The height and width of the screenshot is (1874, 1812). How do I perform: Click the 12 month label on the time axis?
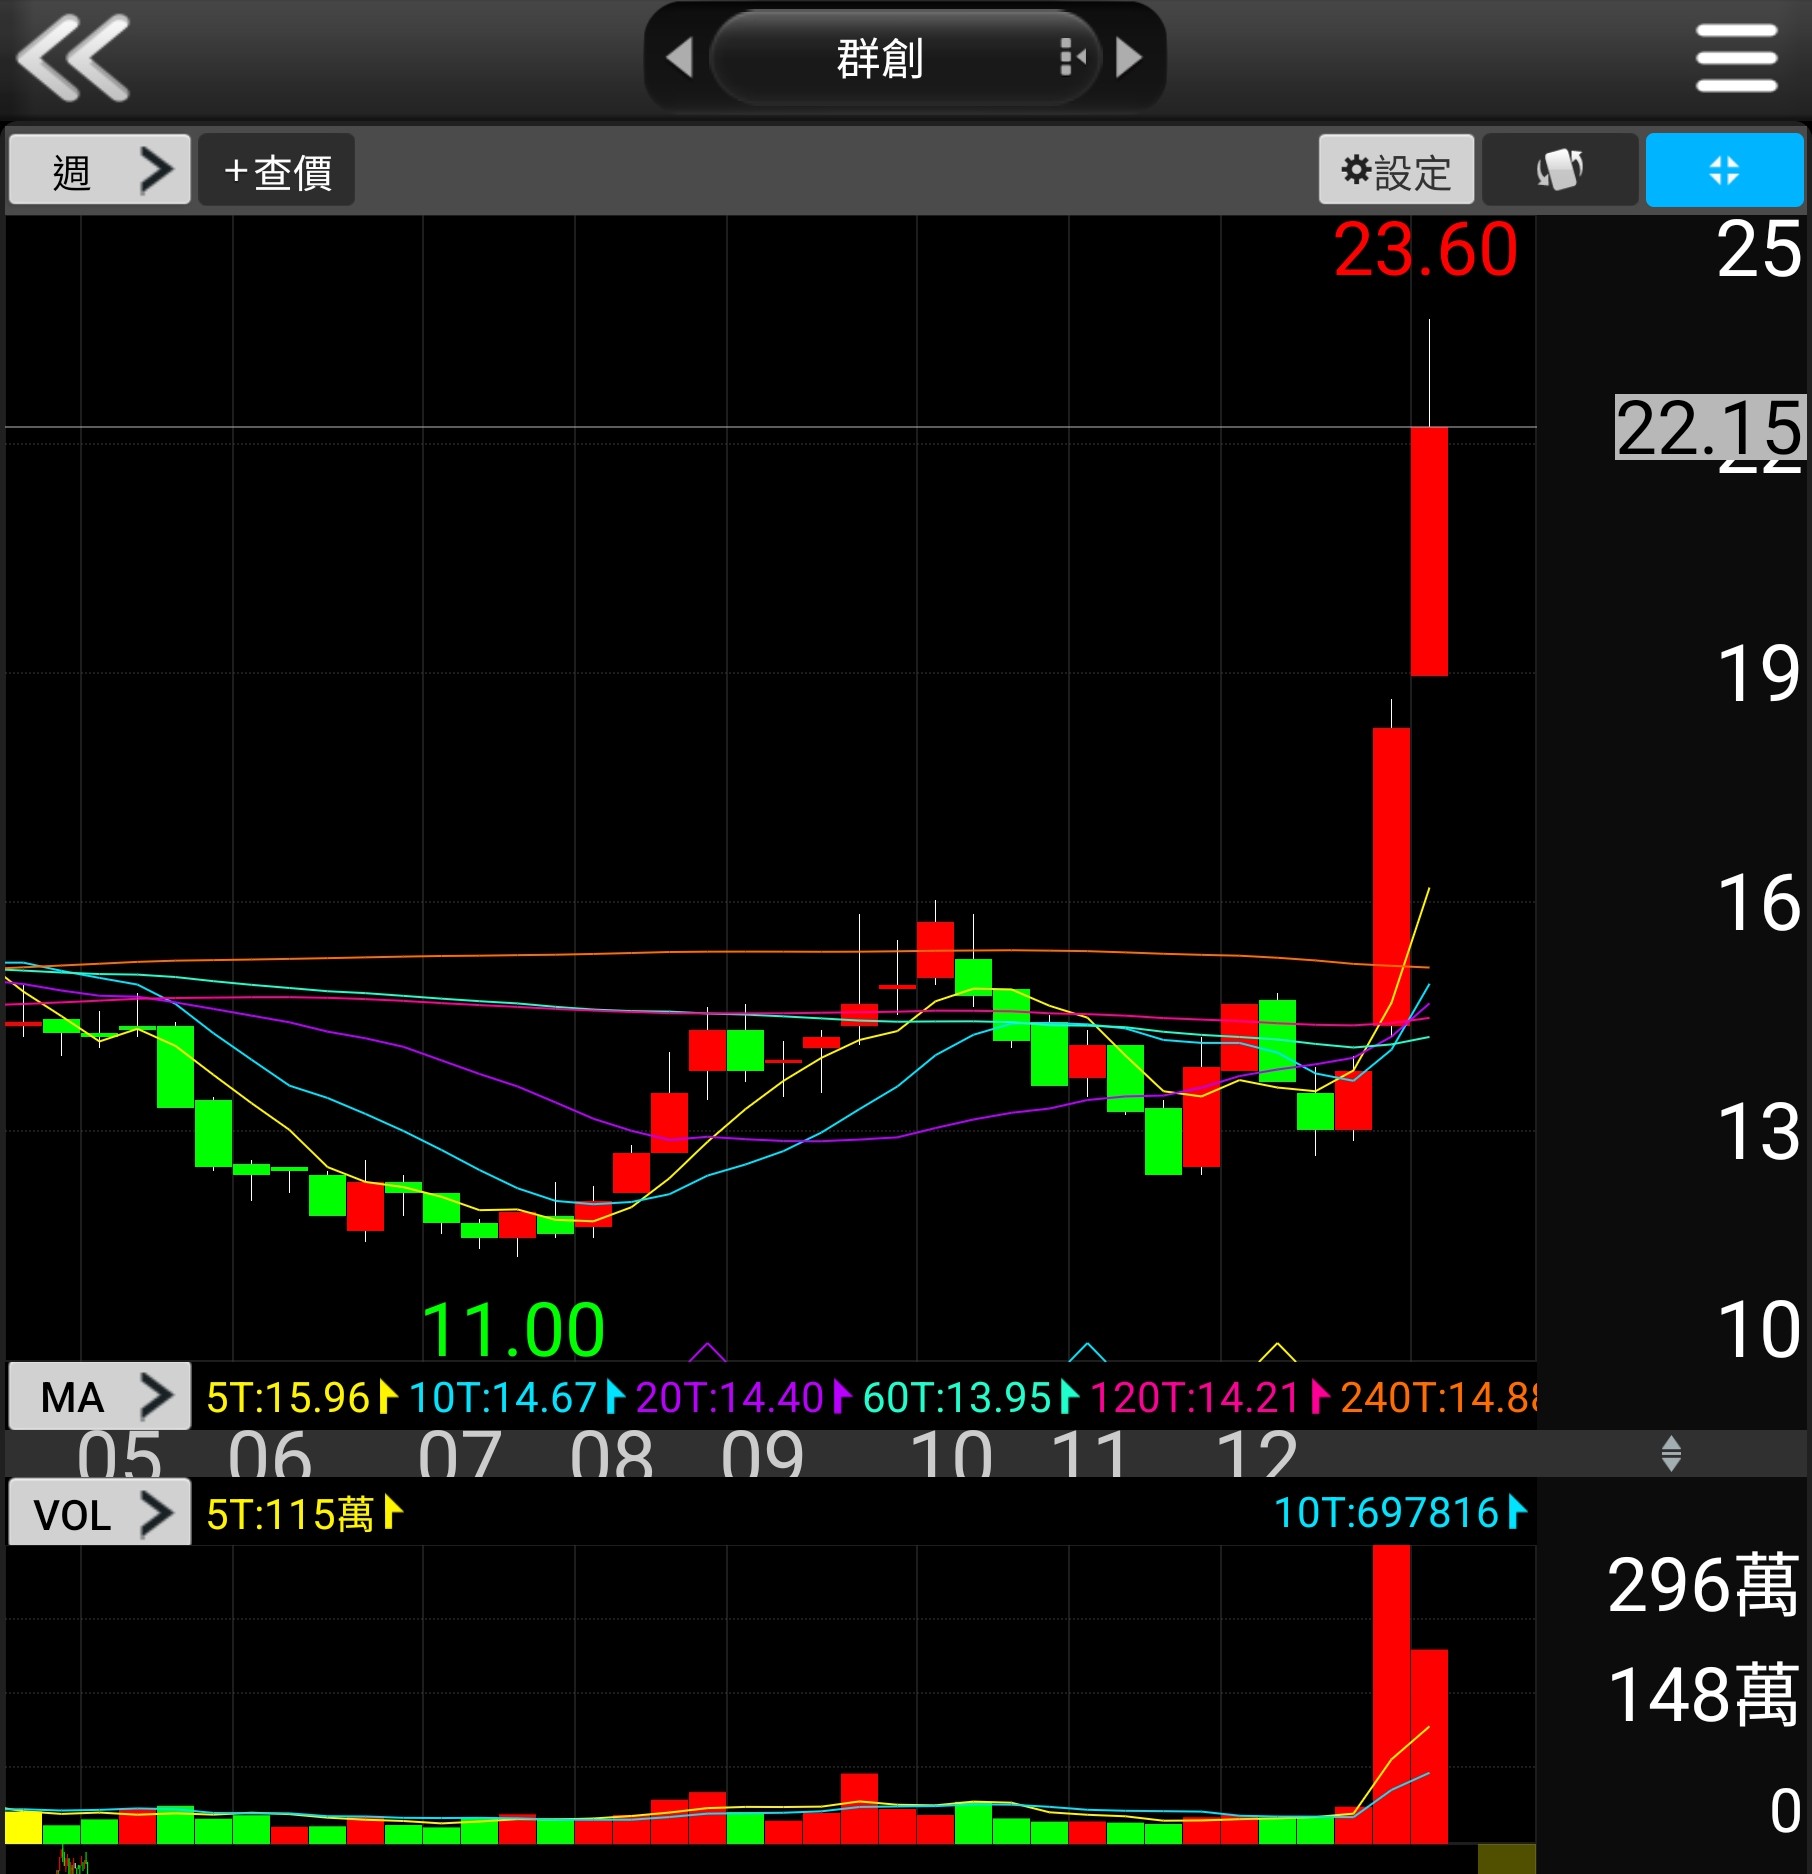1256,1455
